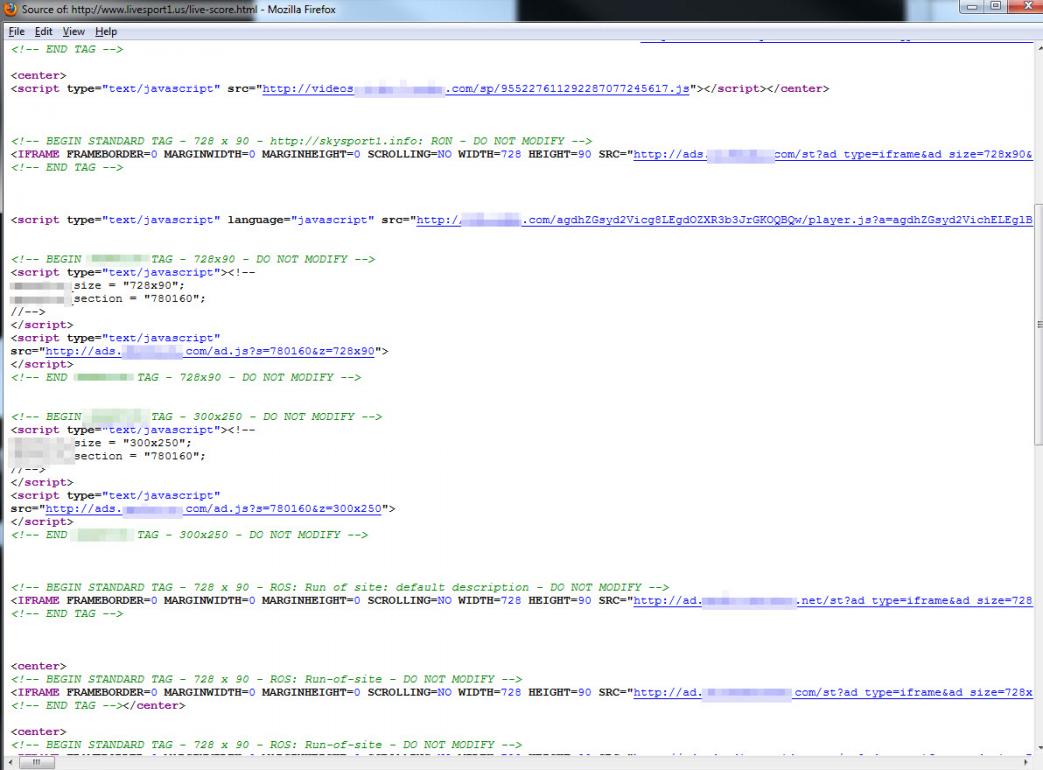1043x770 pixels.
Task: Click the Firefox icon in the title bar
Action: coord(10,9)
